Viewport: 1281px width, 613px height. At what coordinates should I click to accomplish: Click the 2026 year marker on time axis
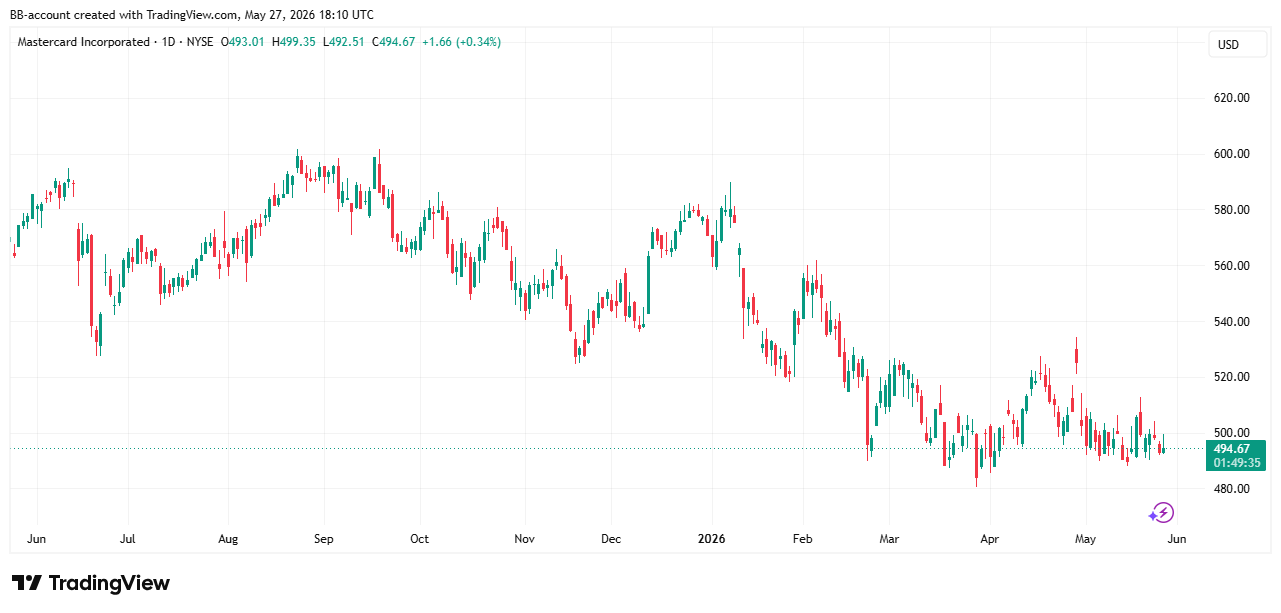712,539
